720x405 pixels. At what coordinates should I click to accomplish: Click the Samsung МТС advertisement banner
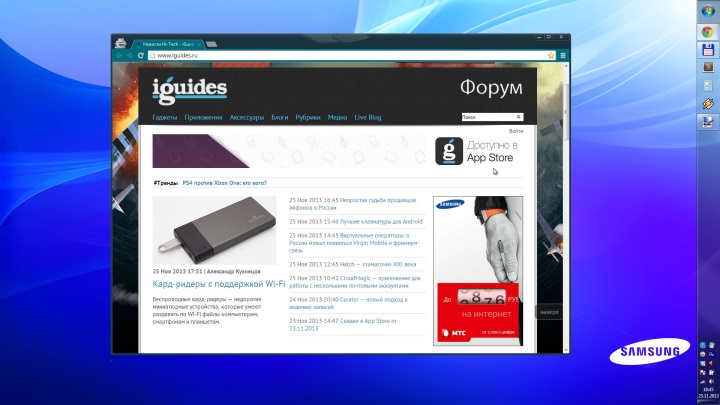pos(478,271)
